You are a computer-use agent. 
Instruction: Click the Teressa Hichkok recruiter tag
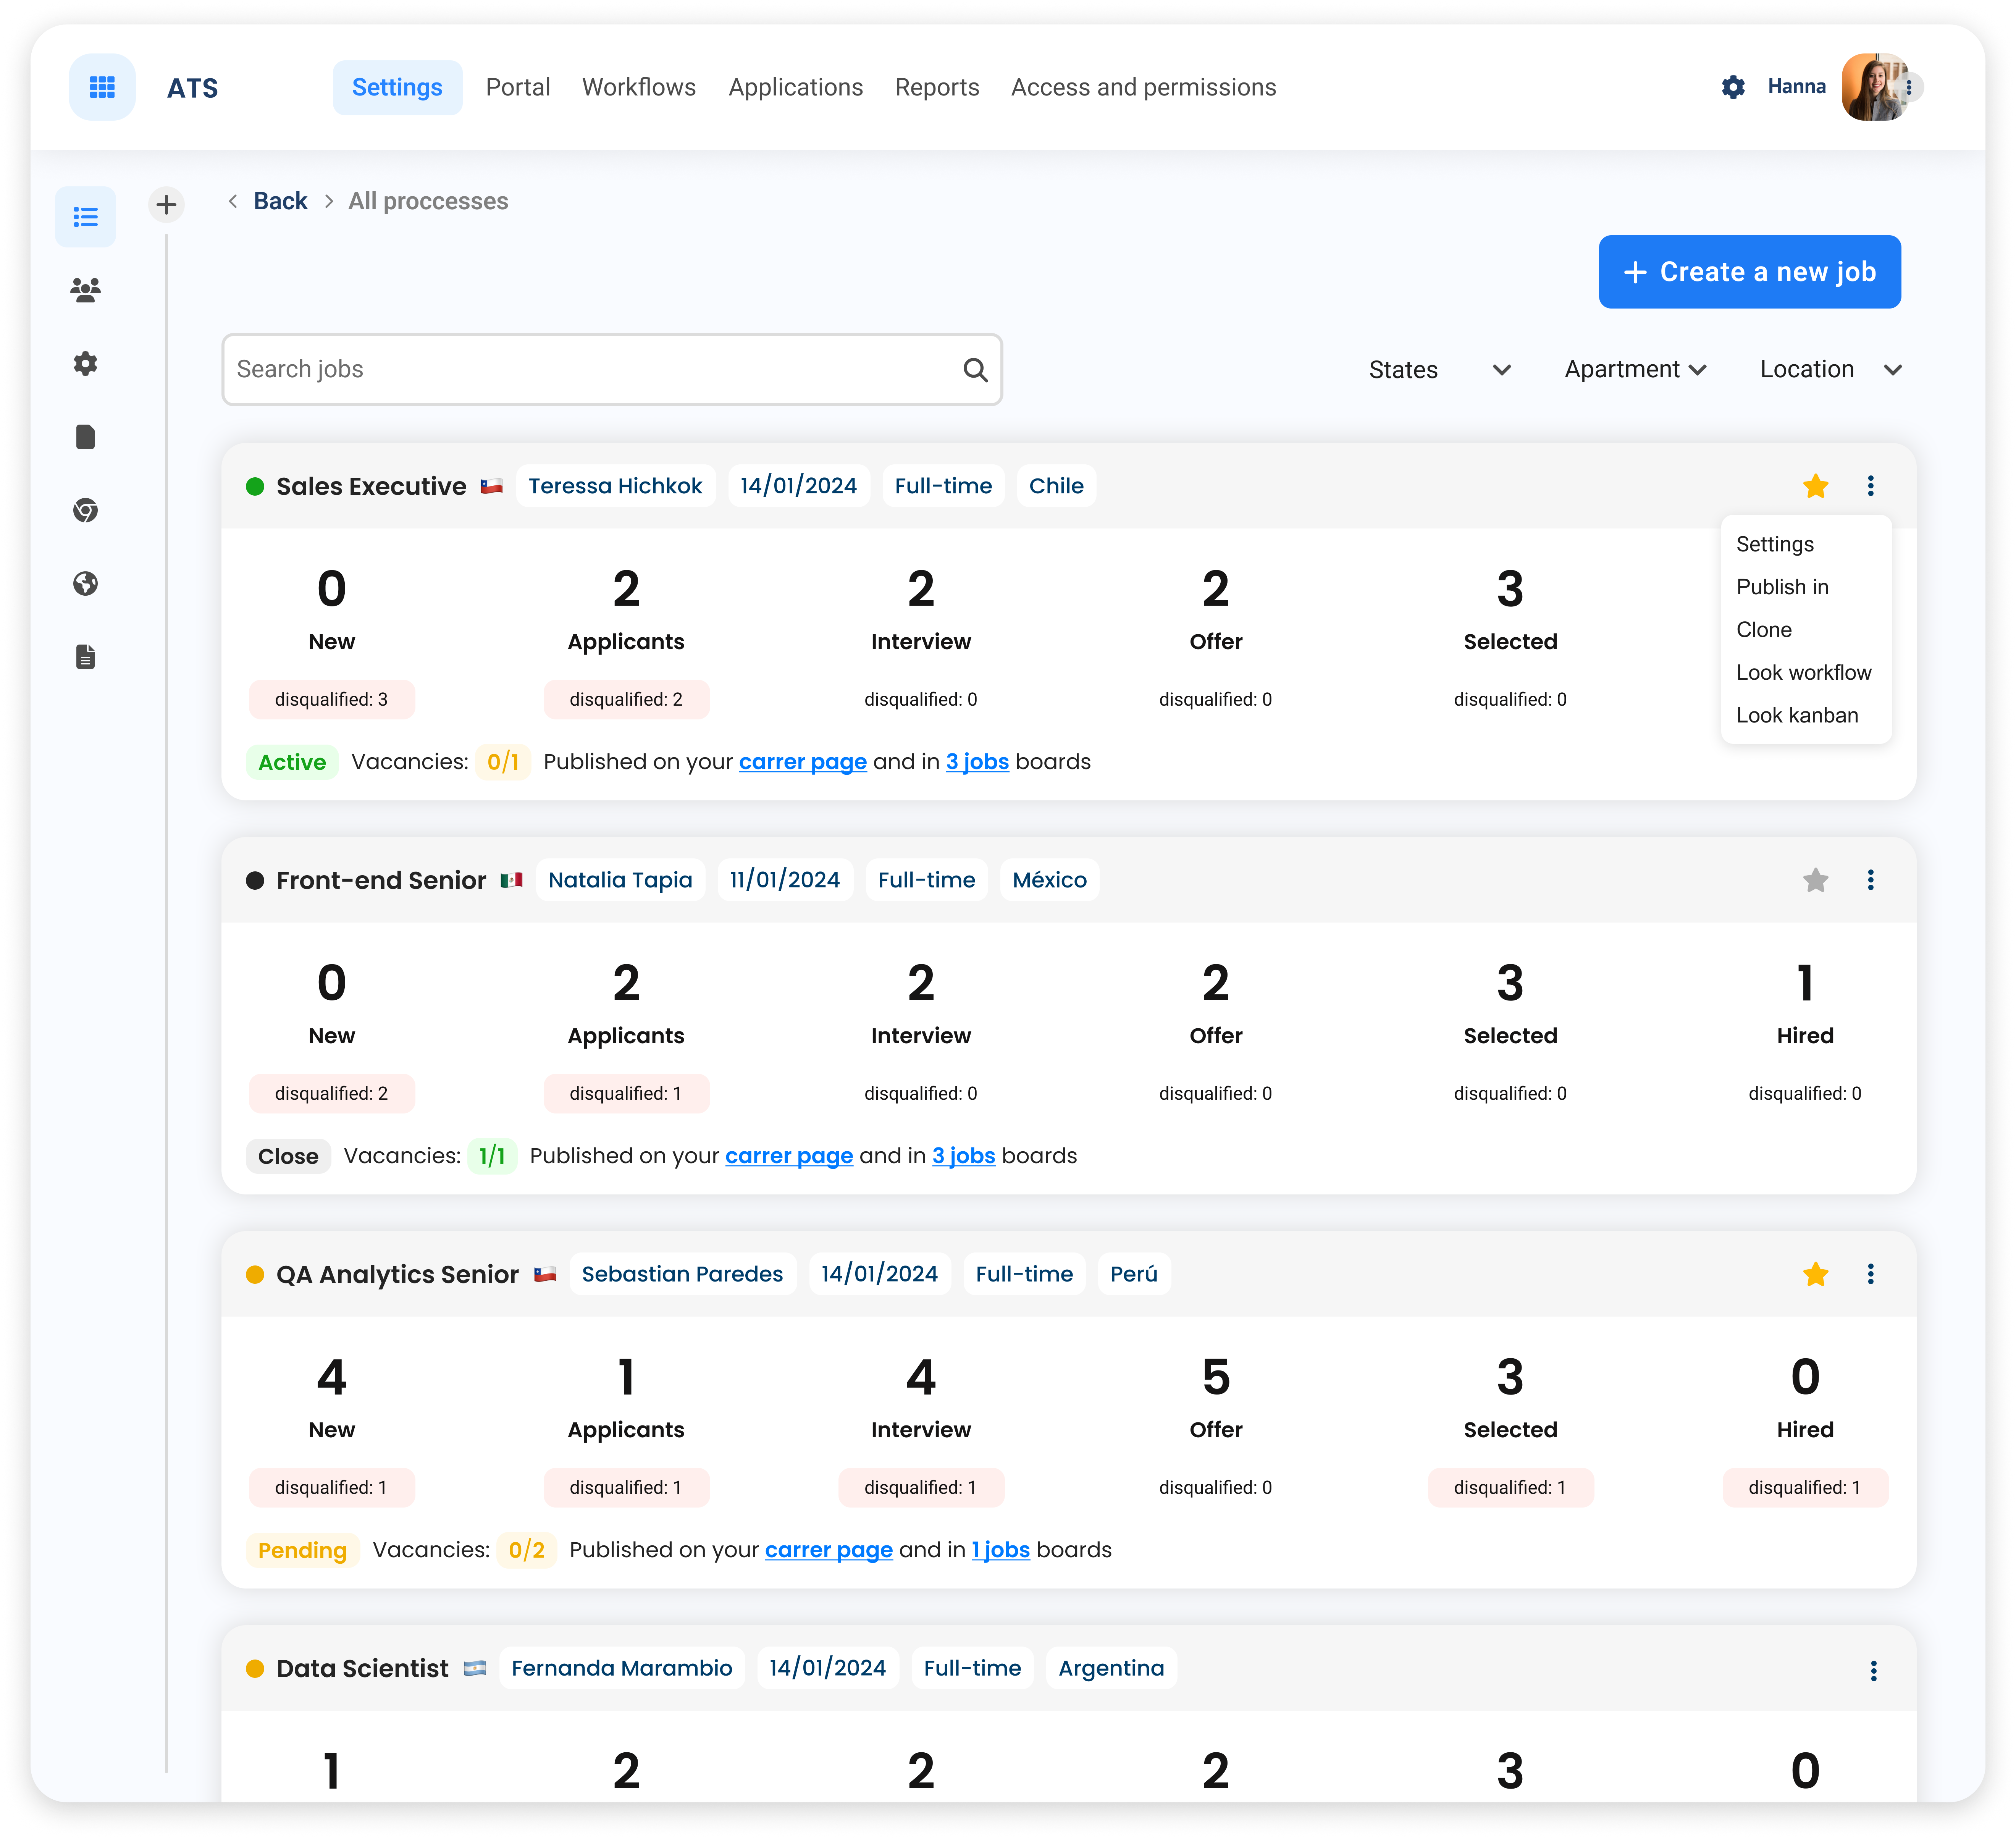point(616,486)
